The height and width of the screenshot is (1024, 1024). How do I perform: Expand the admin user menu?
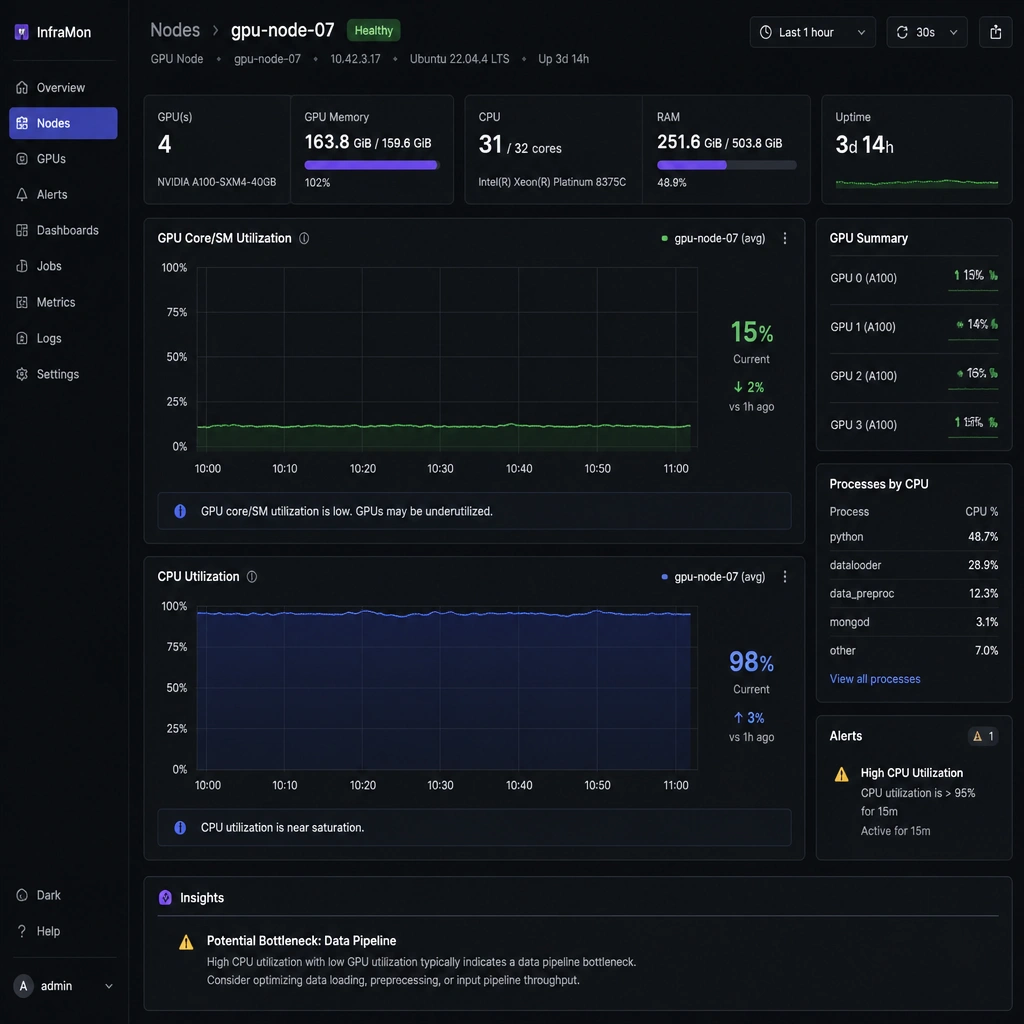click(x=63, y=986)
